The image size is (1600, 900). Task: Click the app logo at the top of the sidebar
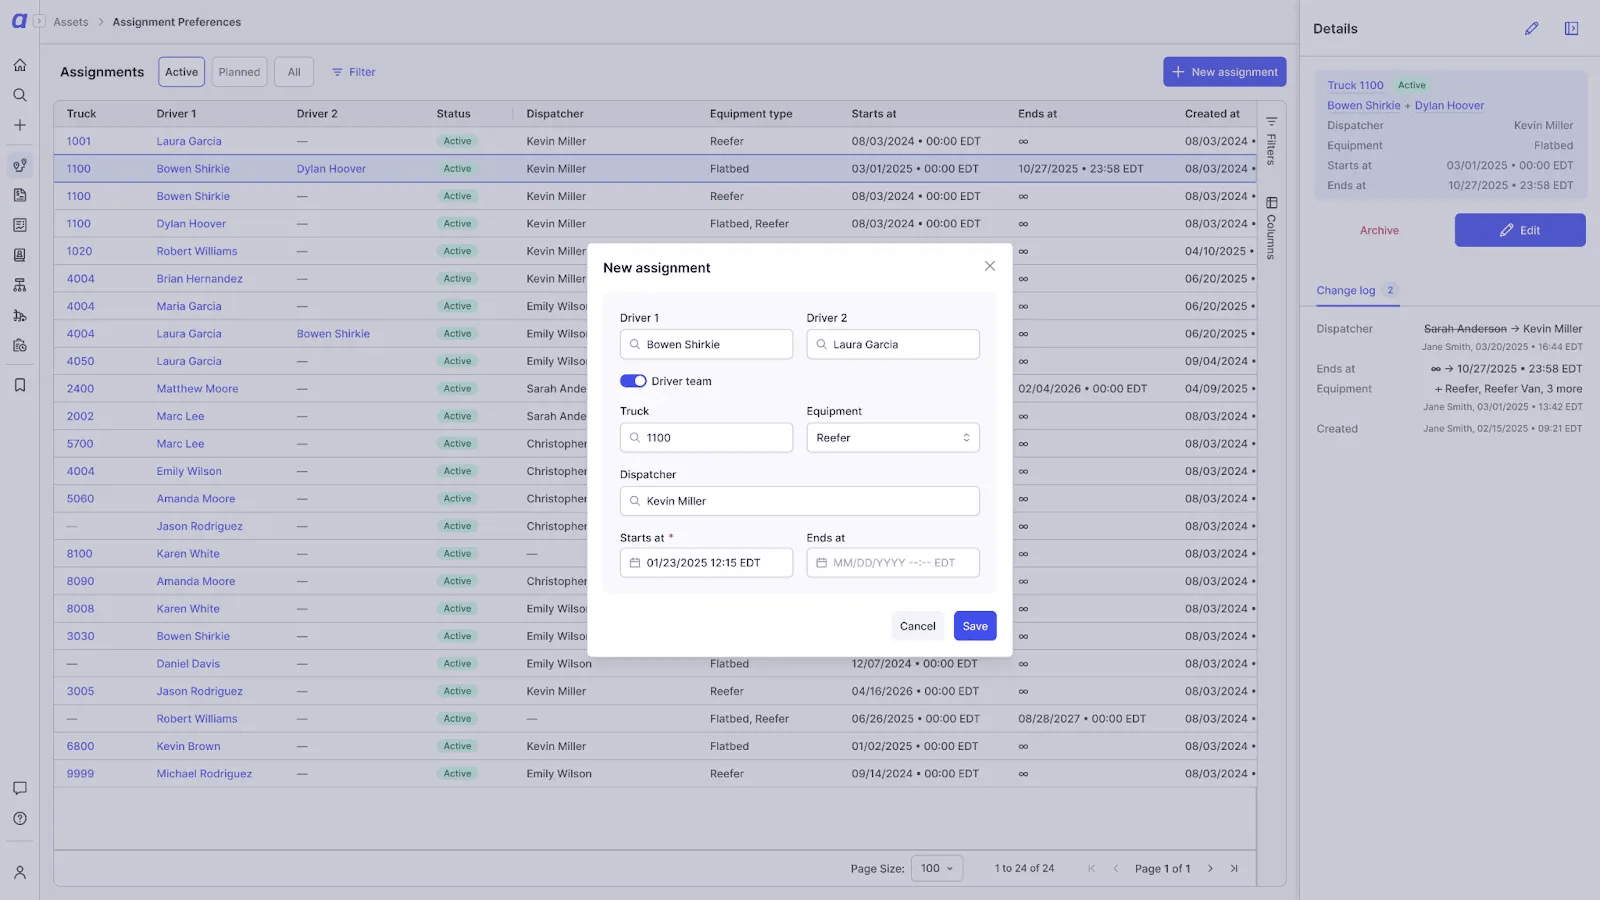pos(19,21)
